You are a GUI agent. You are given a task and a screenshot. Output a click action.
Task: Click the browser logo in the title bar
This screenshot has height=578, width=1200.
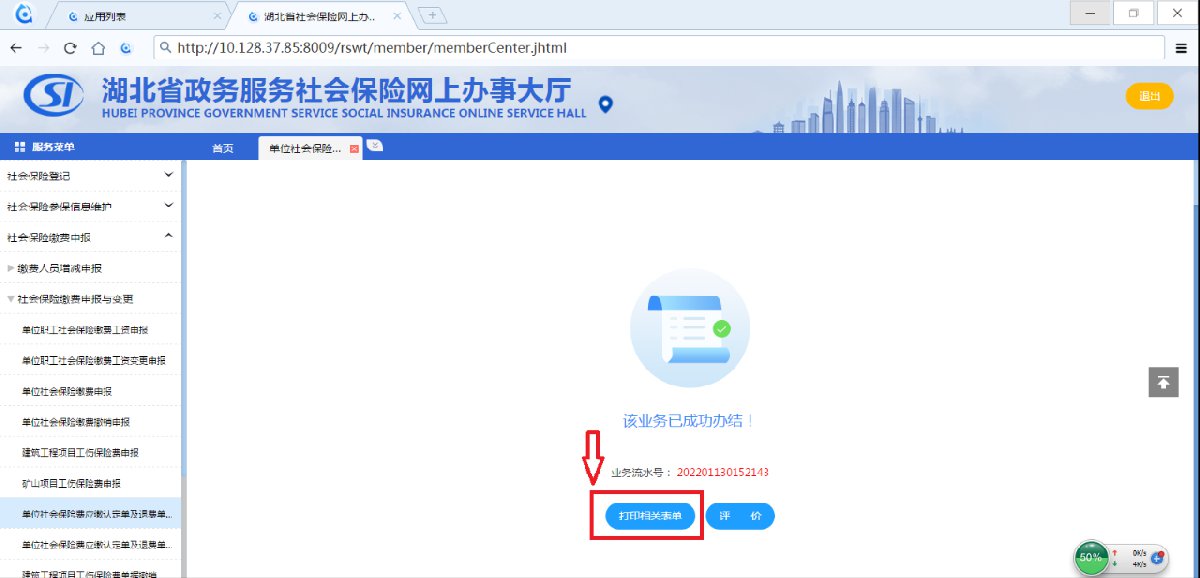click(x=24, y=14)
